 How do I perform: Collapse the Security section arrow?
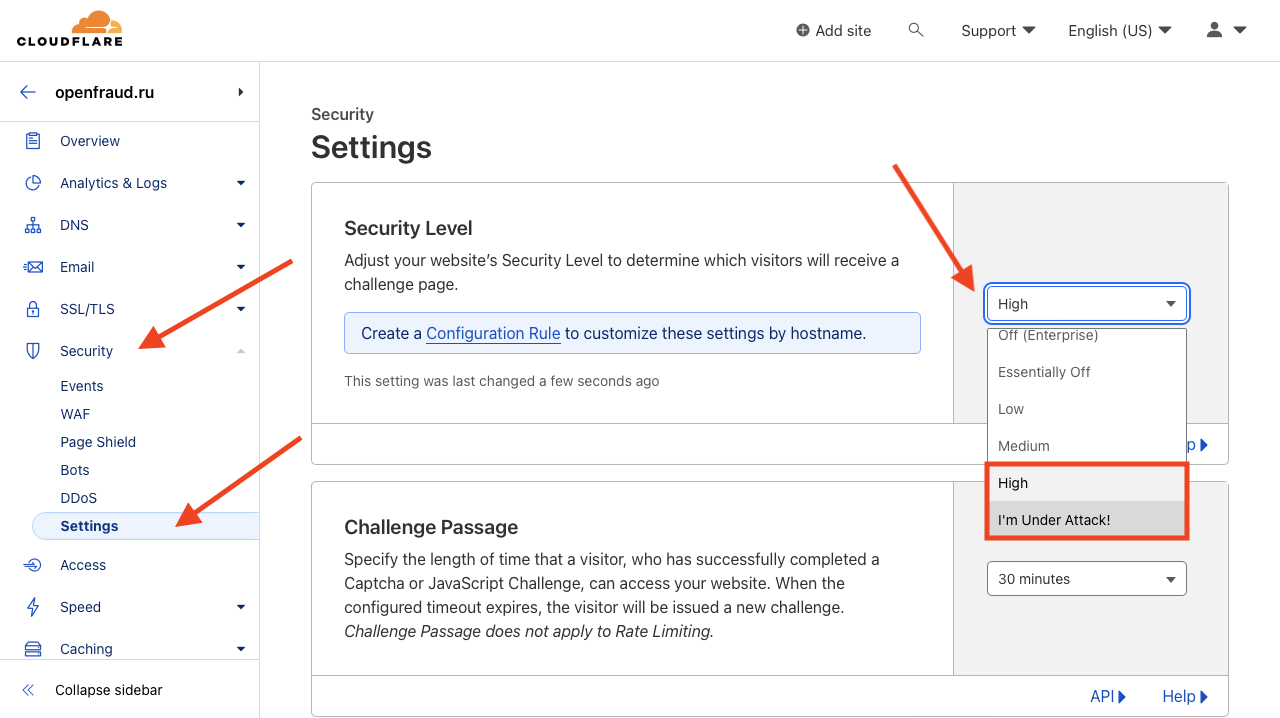click(241, 351)
